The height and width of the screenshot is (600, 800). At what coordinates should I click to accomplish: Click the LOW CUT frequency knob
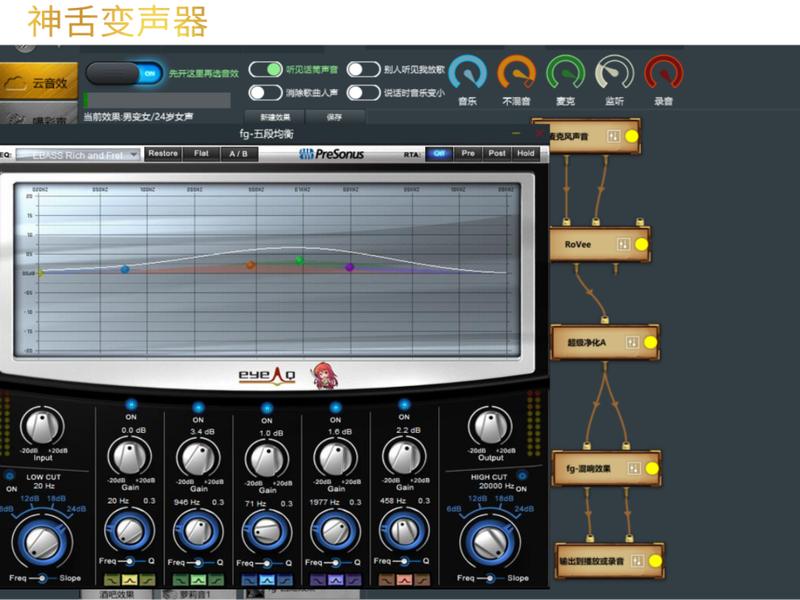42,542
